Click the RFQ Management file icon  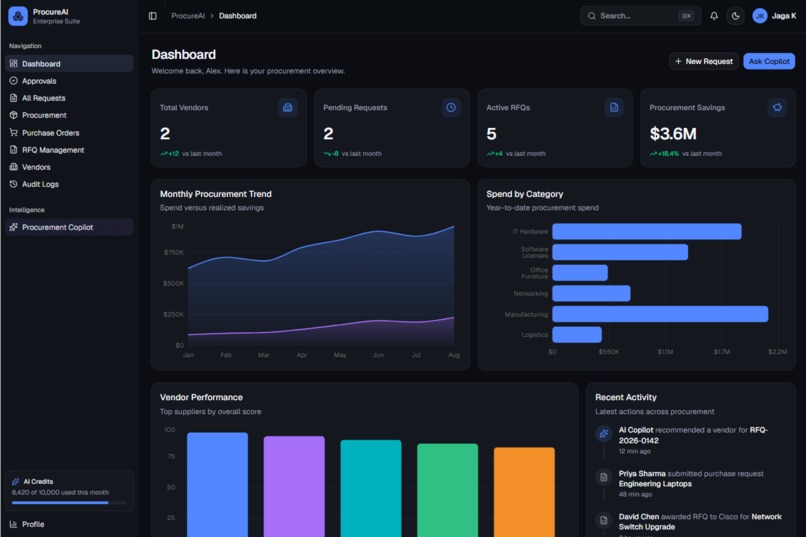tap(13, 150)
